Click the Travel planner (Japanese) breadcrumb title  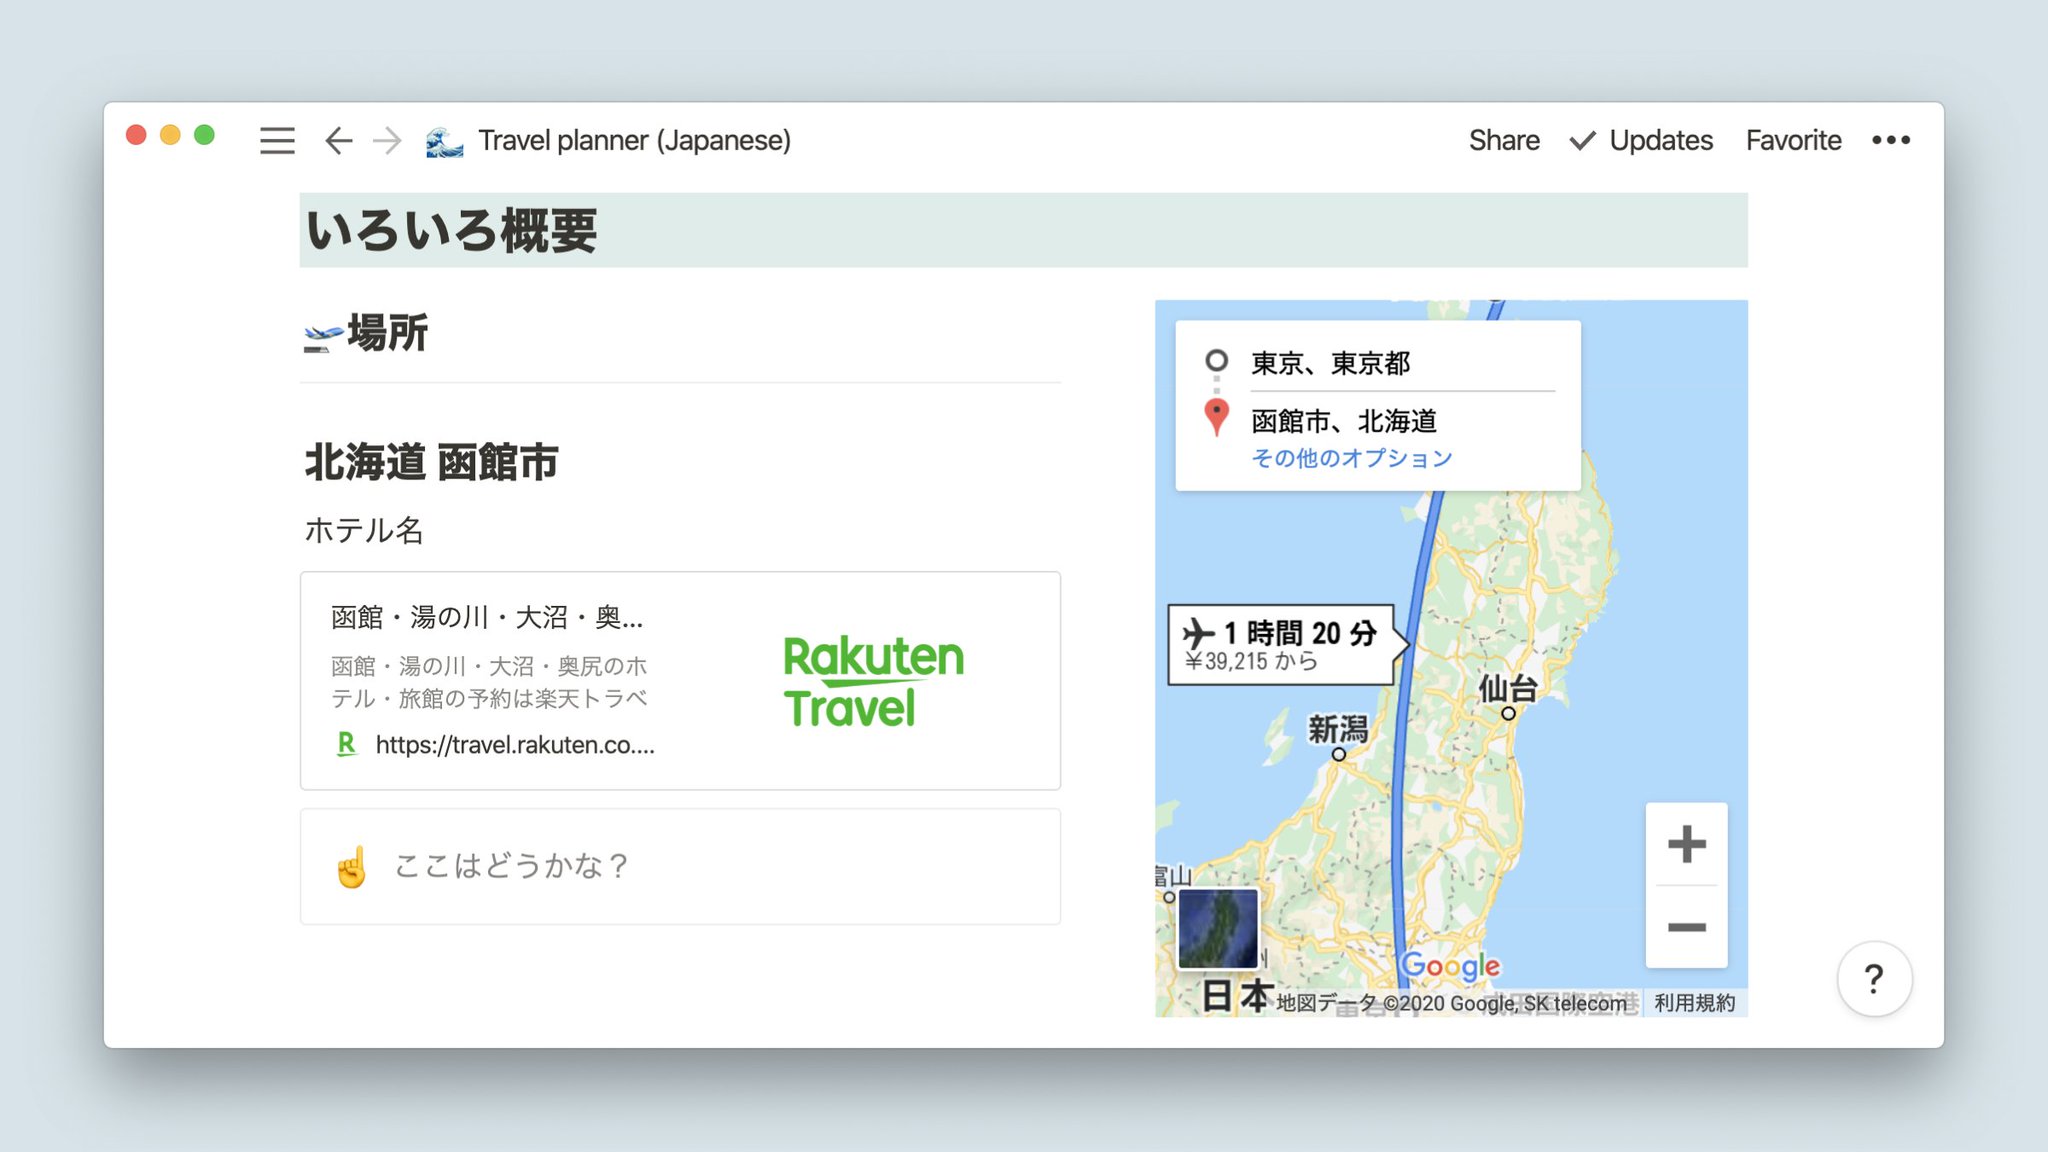click(x=634, y=140)
